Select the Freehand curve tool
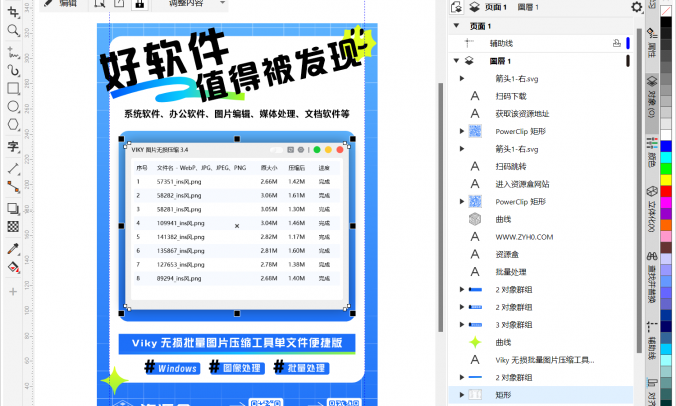The height and width of the screenshot is (406, 676). click(x=13, y=52)
